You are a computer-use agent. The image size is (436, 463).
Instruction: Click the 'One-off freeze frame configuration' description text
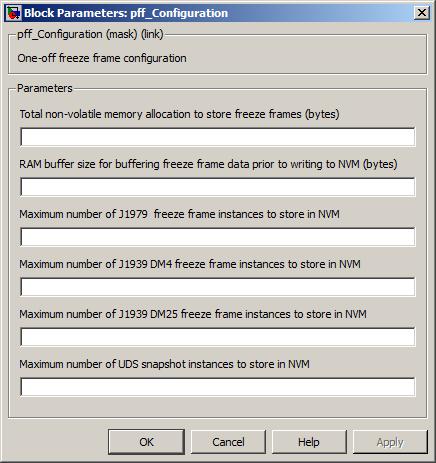[x=102, y=58]
